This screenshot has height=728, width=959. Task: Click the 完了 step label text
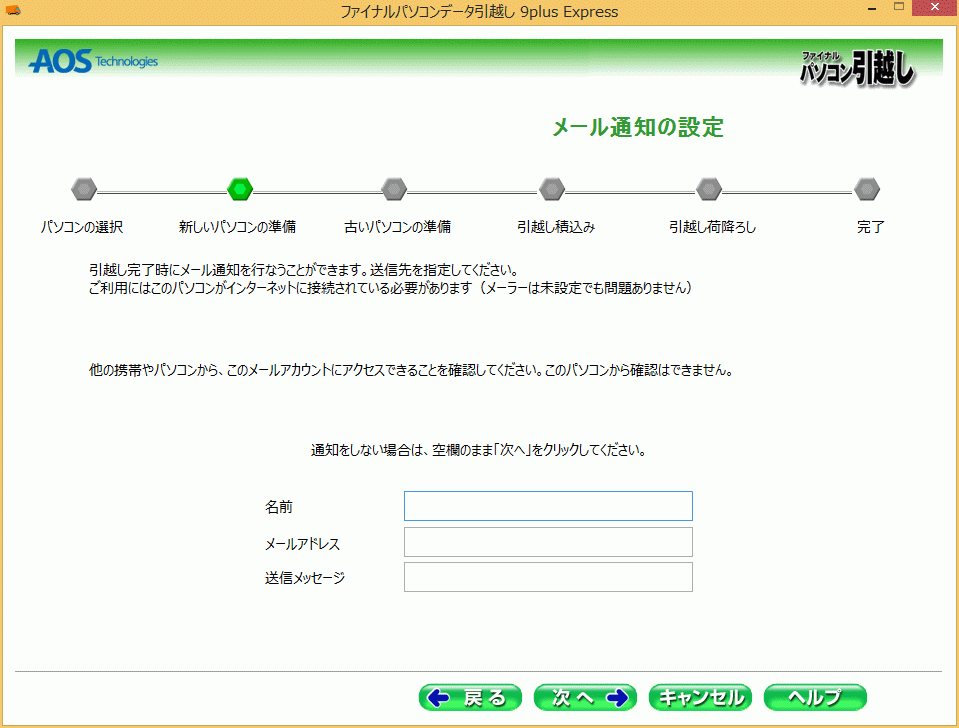[870, 227]
